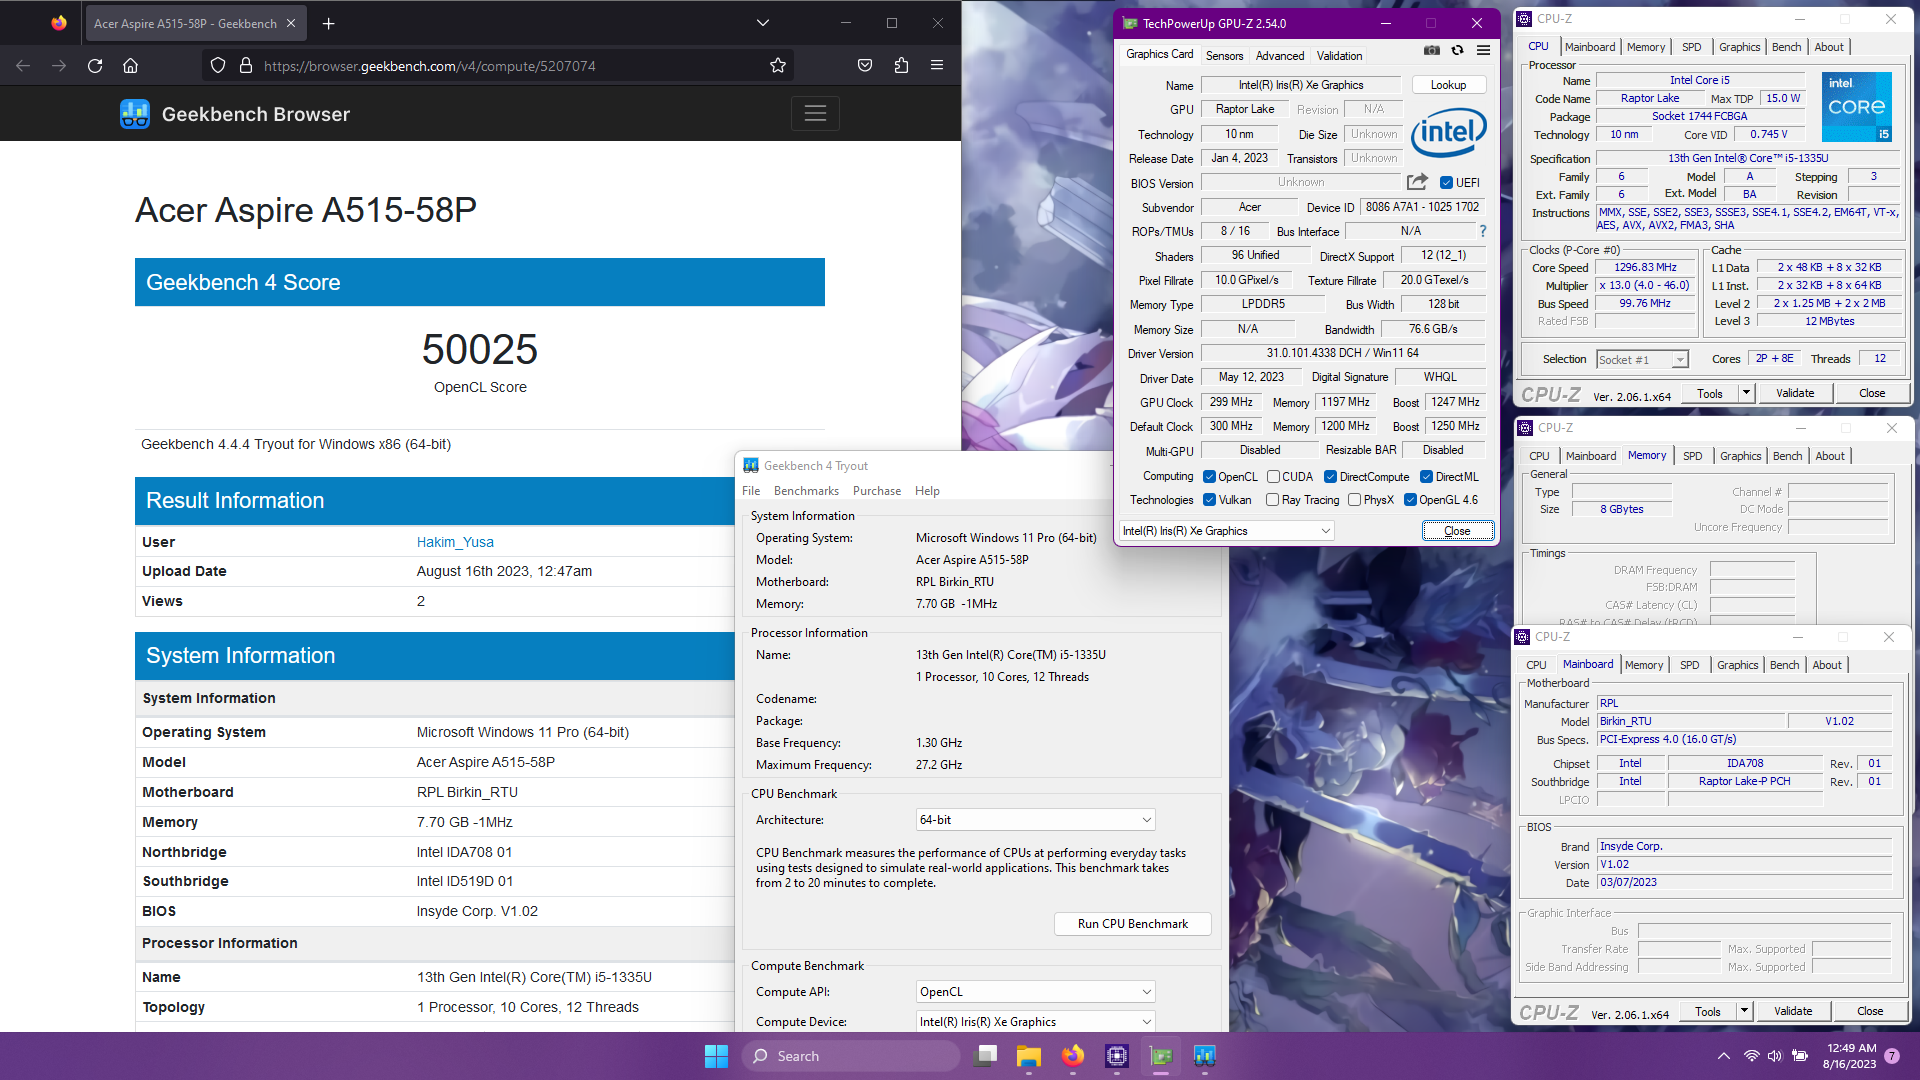
Task: Switch to the GPU-Z Sensors tab
Action: [1224, 56]
